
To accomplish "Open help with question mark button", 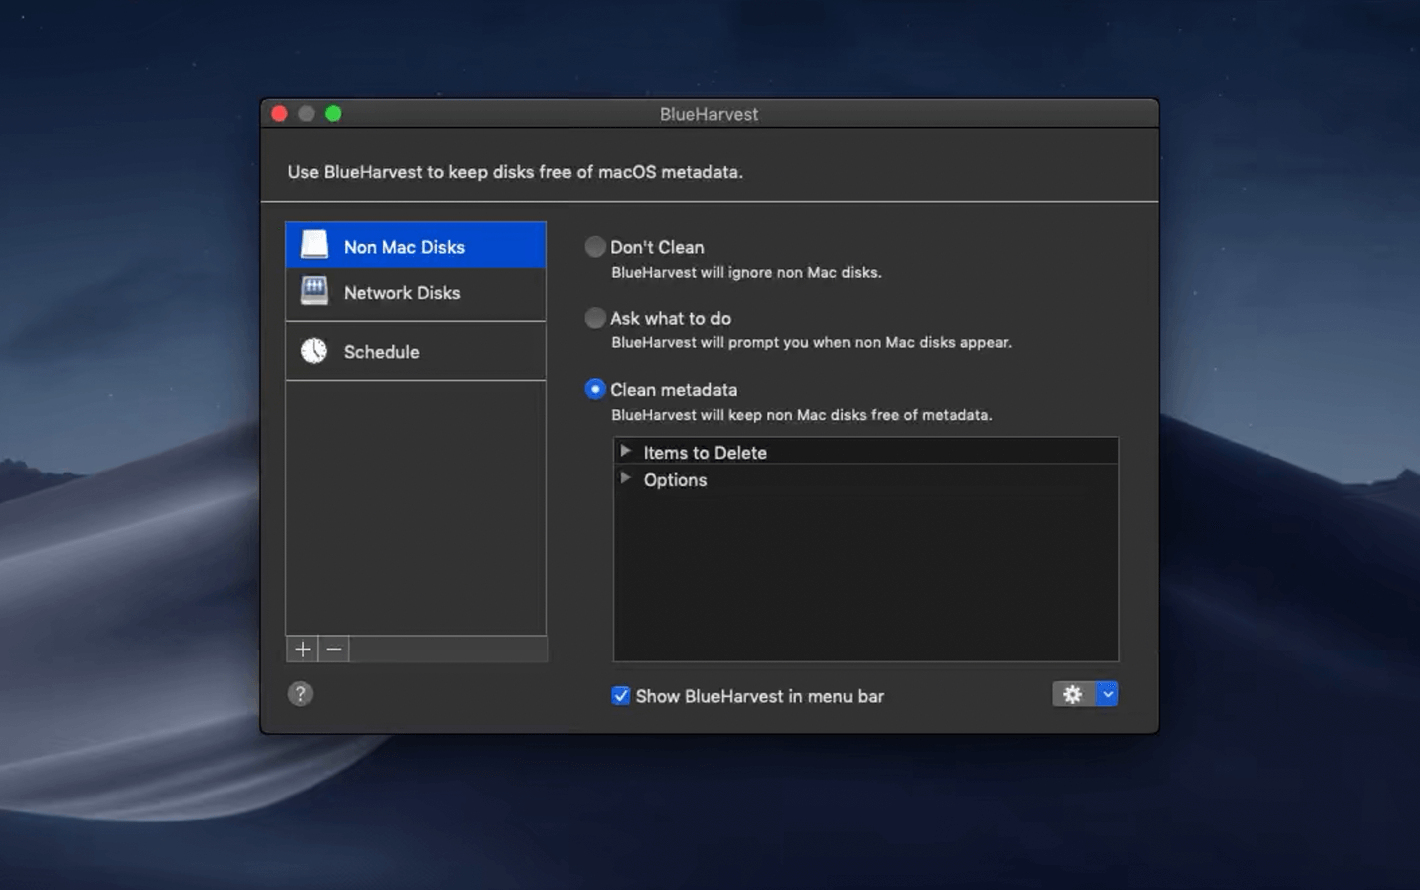I will click(x=300, y=694).
